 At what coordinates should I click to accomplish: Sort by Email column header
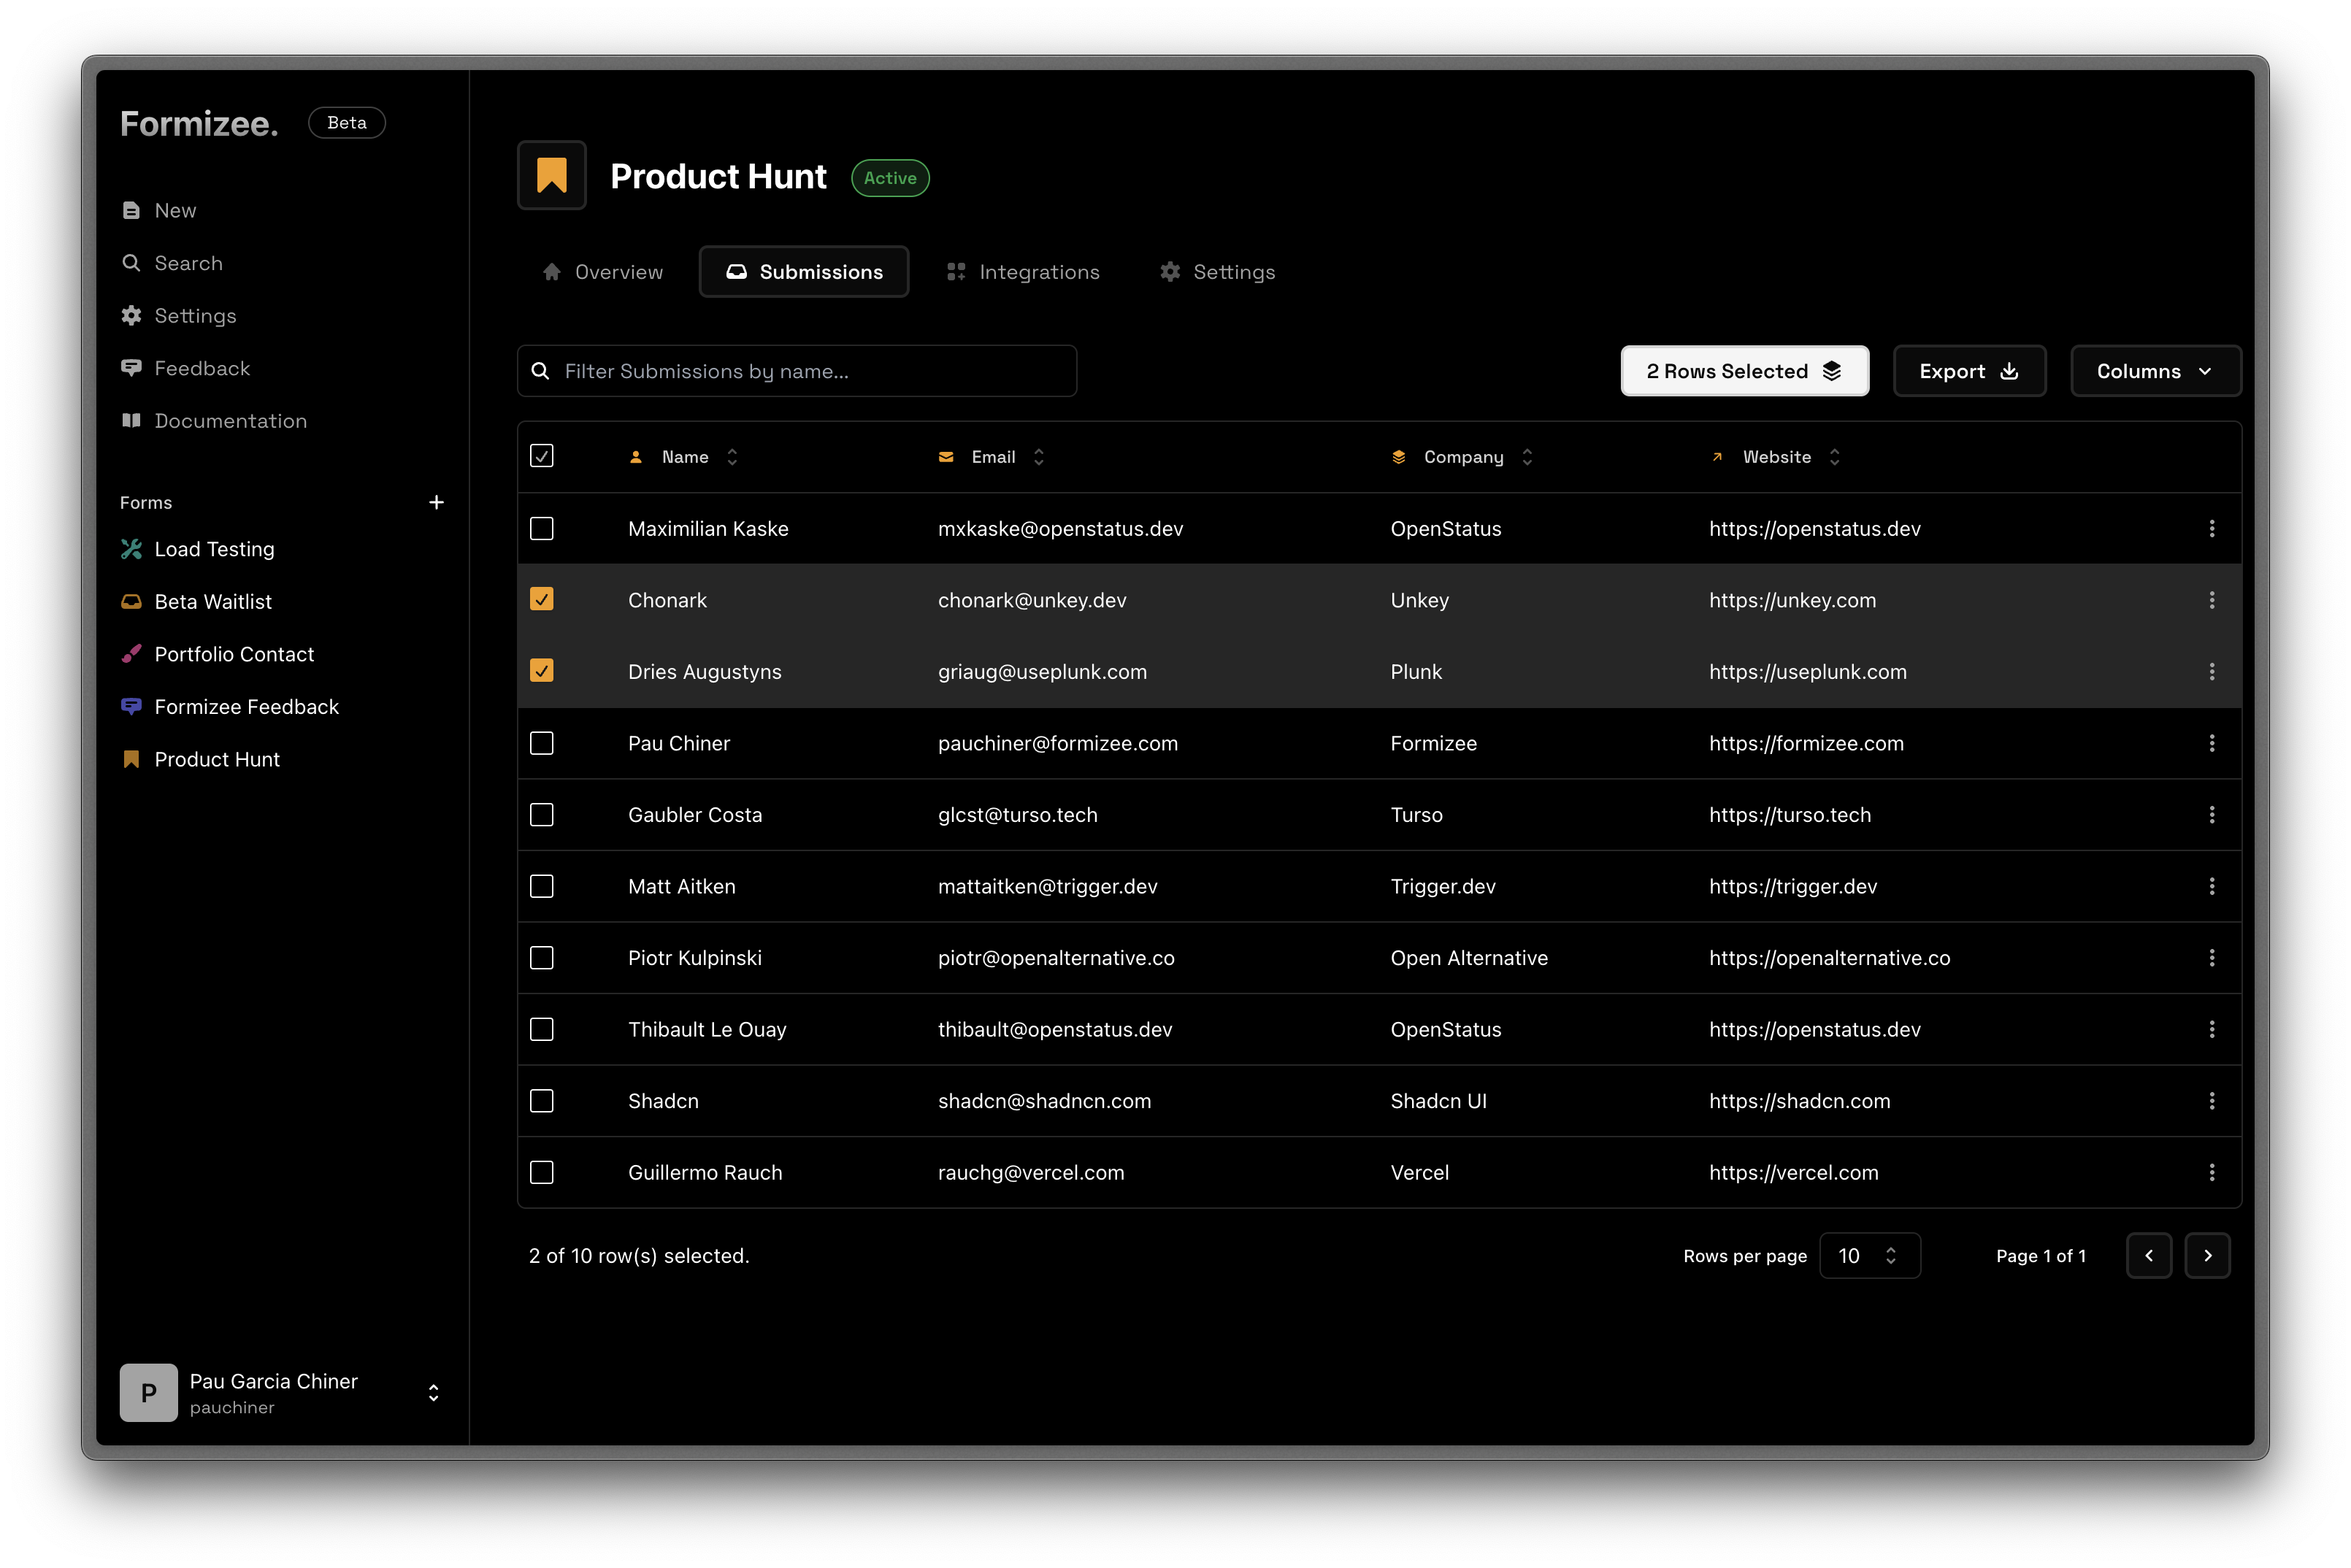(x=992, y=457)
